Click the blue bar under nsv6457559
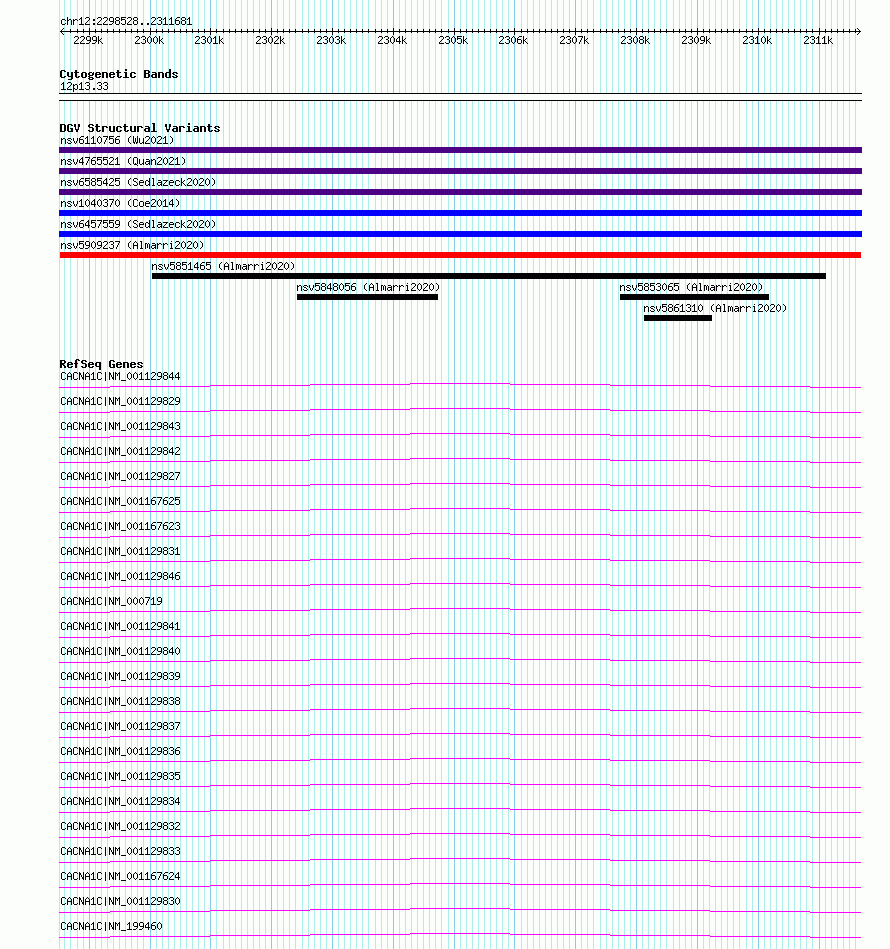Screen dimensions: 890x949 pos(460,234)
